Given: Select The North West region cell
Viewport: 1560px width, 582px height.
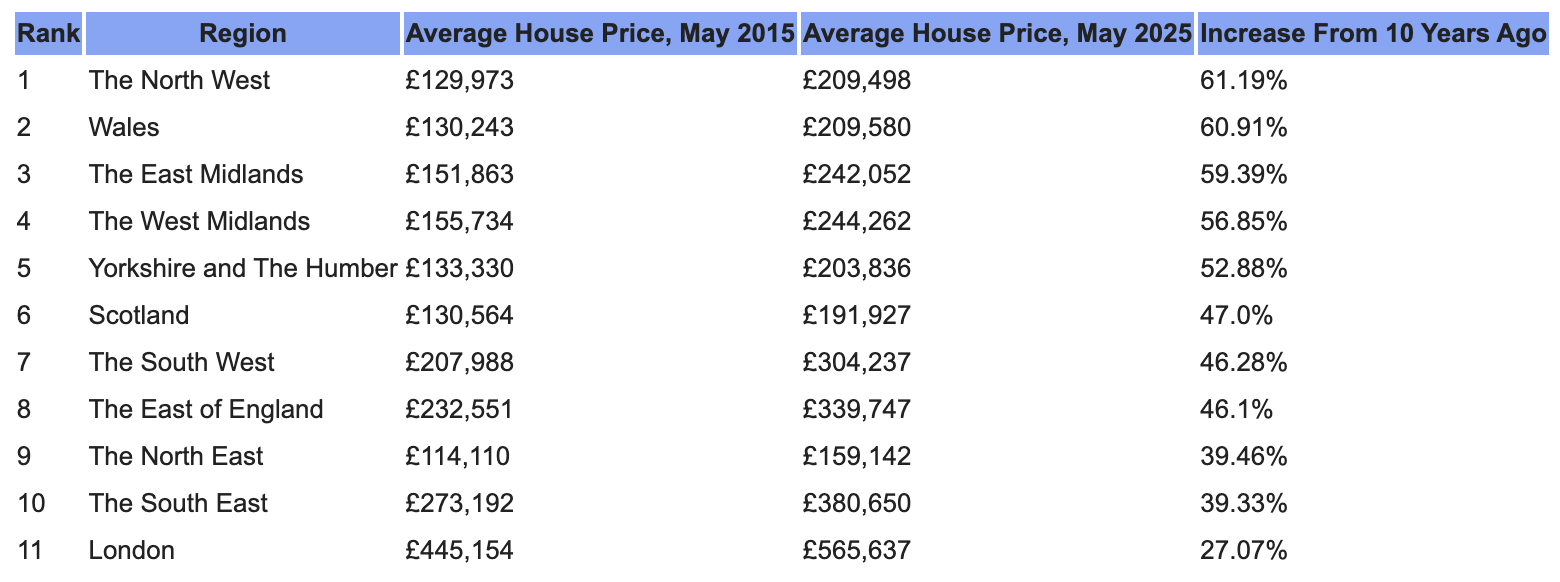Looking at the screenshot, I should tap(179, 80).
